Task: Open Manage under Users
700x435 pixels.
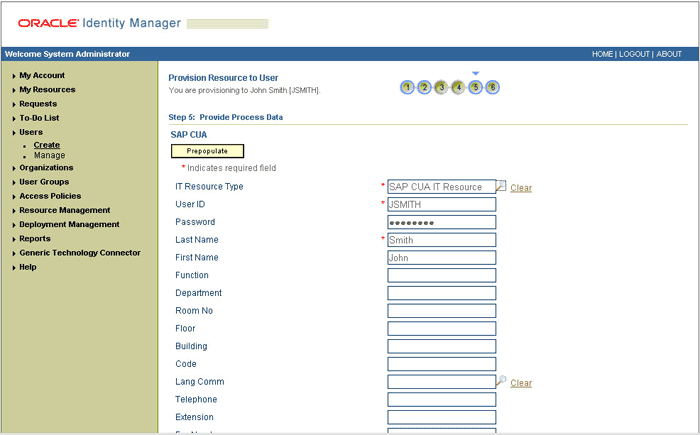Action: tap(50, 155)
